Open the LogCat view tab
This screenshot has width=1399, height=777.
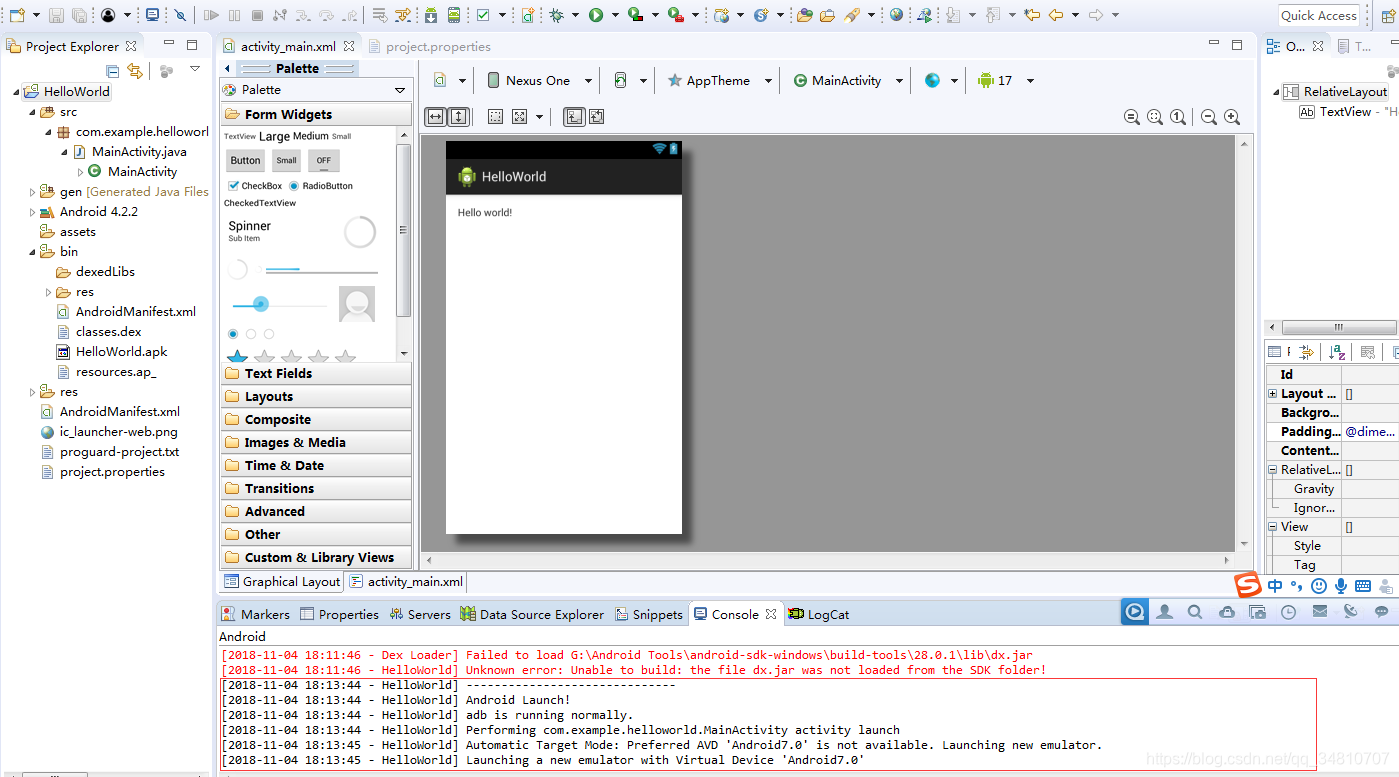[x=819, y=614]
